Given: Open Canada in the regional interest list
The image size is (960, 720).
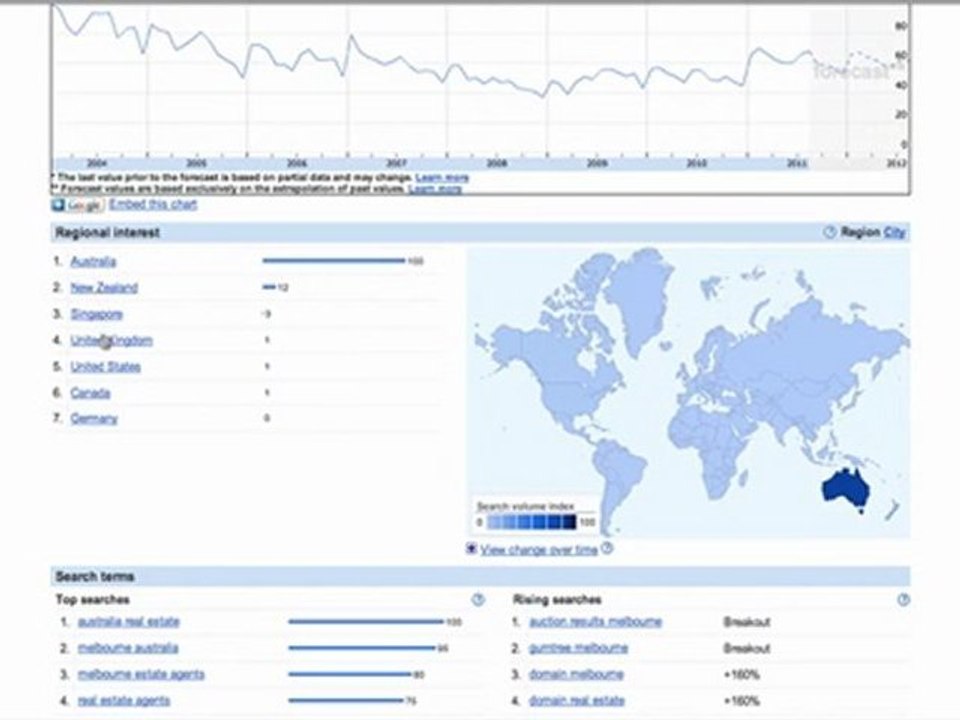Looking at the screenshot, I should (90, 393).
